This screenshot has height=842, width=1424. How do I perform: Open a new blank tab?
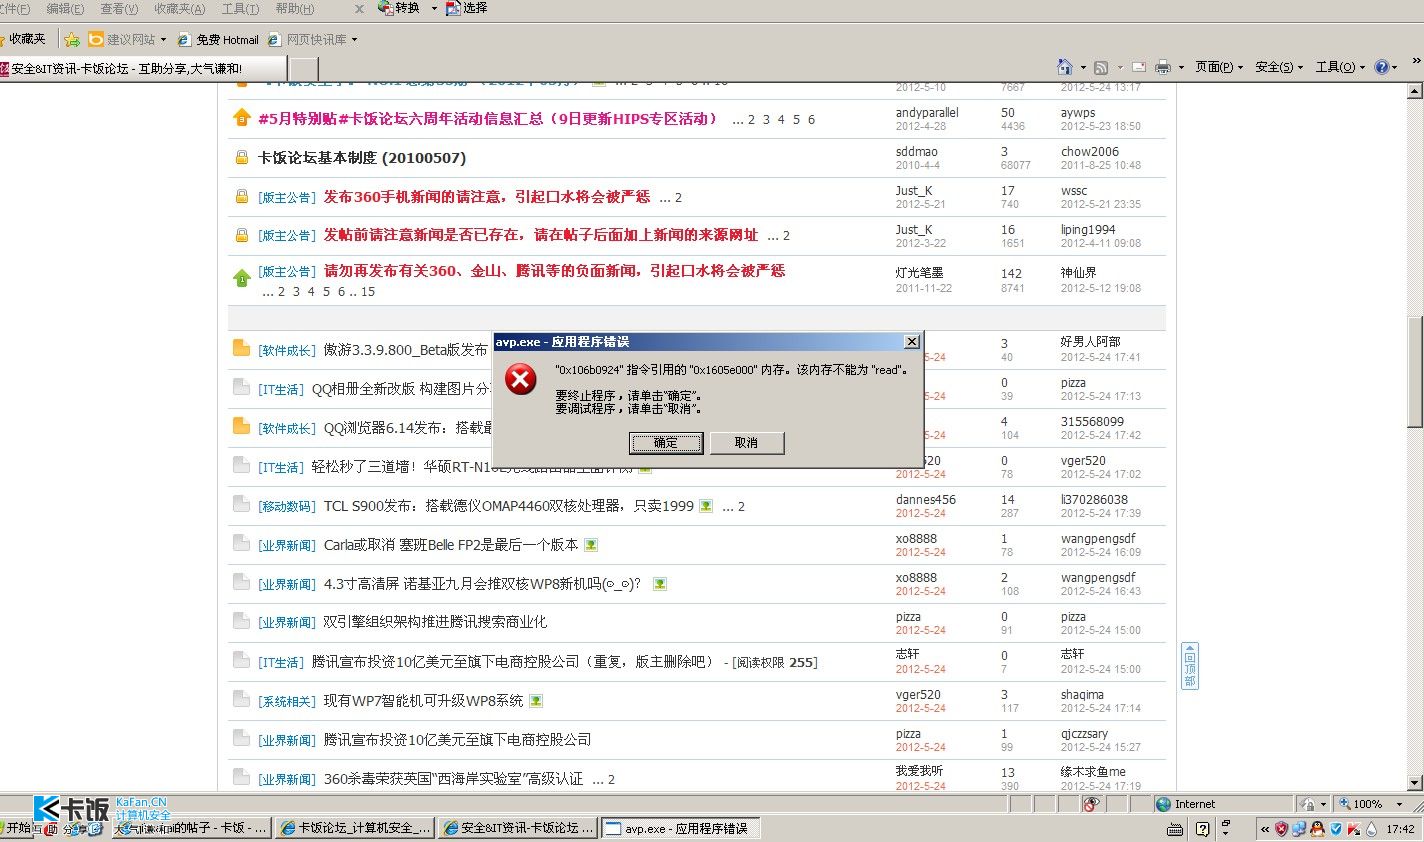coord(304,69)
